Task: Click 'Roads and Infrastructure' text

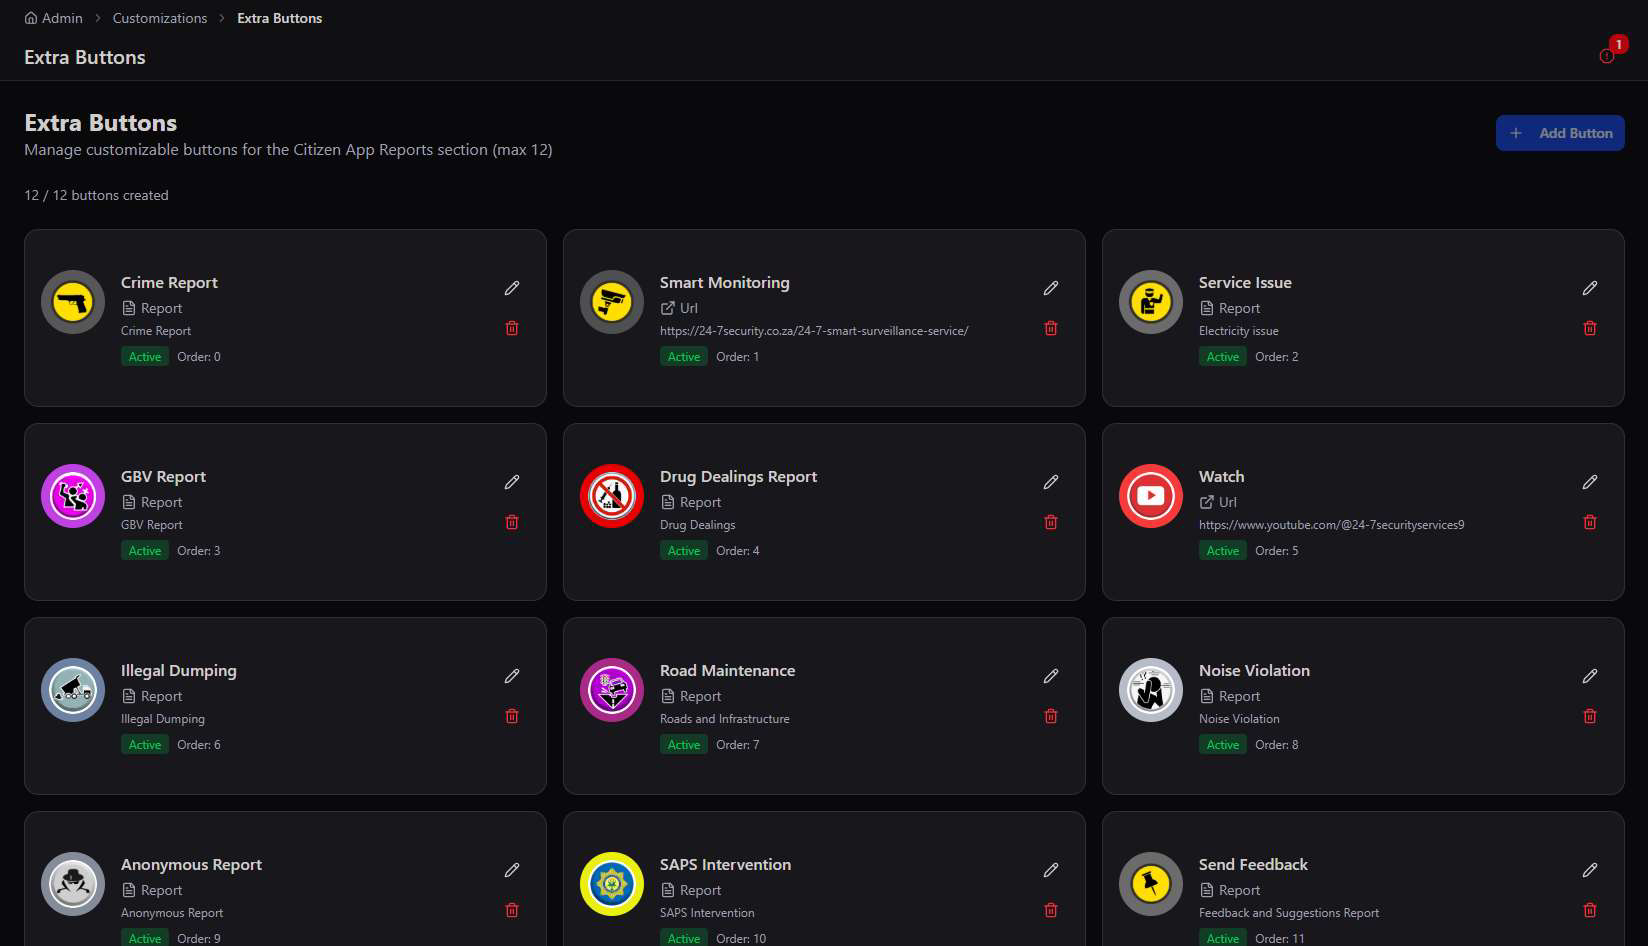Action: pos(725,719)
